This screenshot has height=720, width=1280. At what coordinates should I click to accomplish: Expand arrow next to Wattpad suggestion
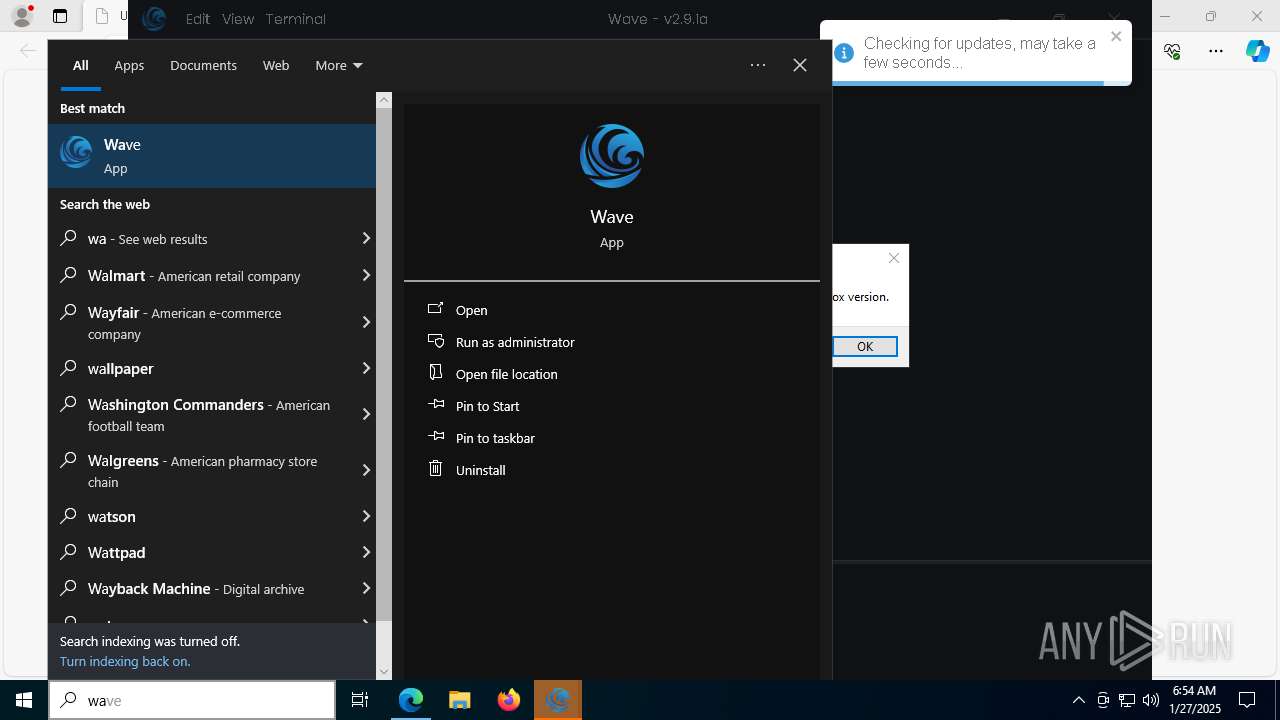(366, 552)
